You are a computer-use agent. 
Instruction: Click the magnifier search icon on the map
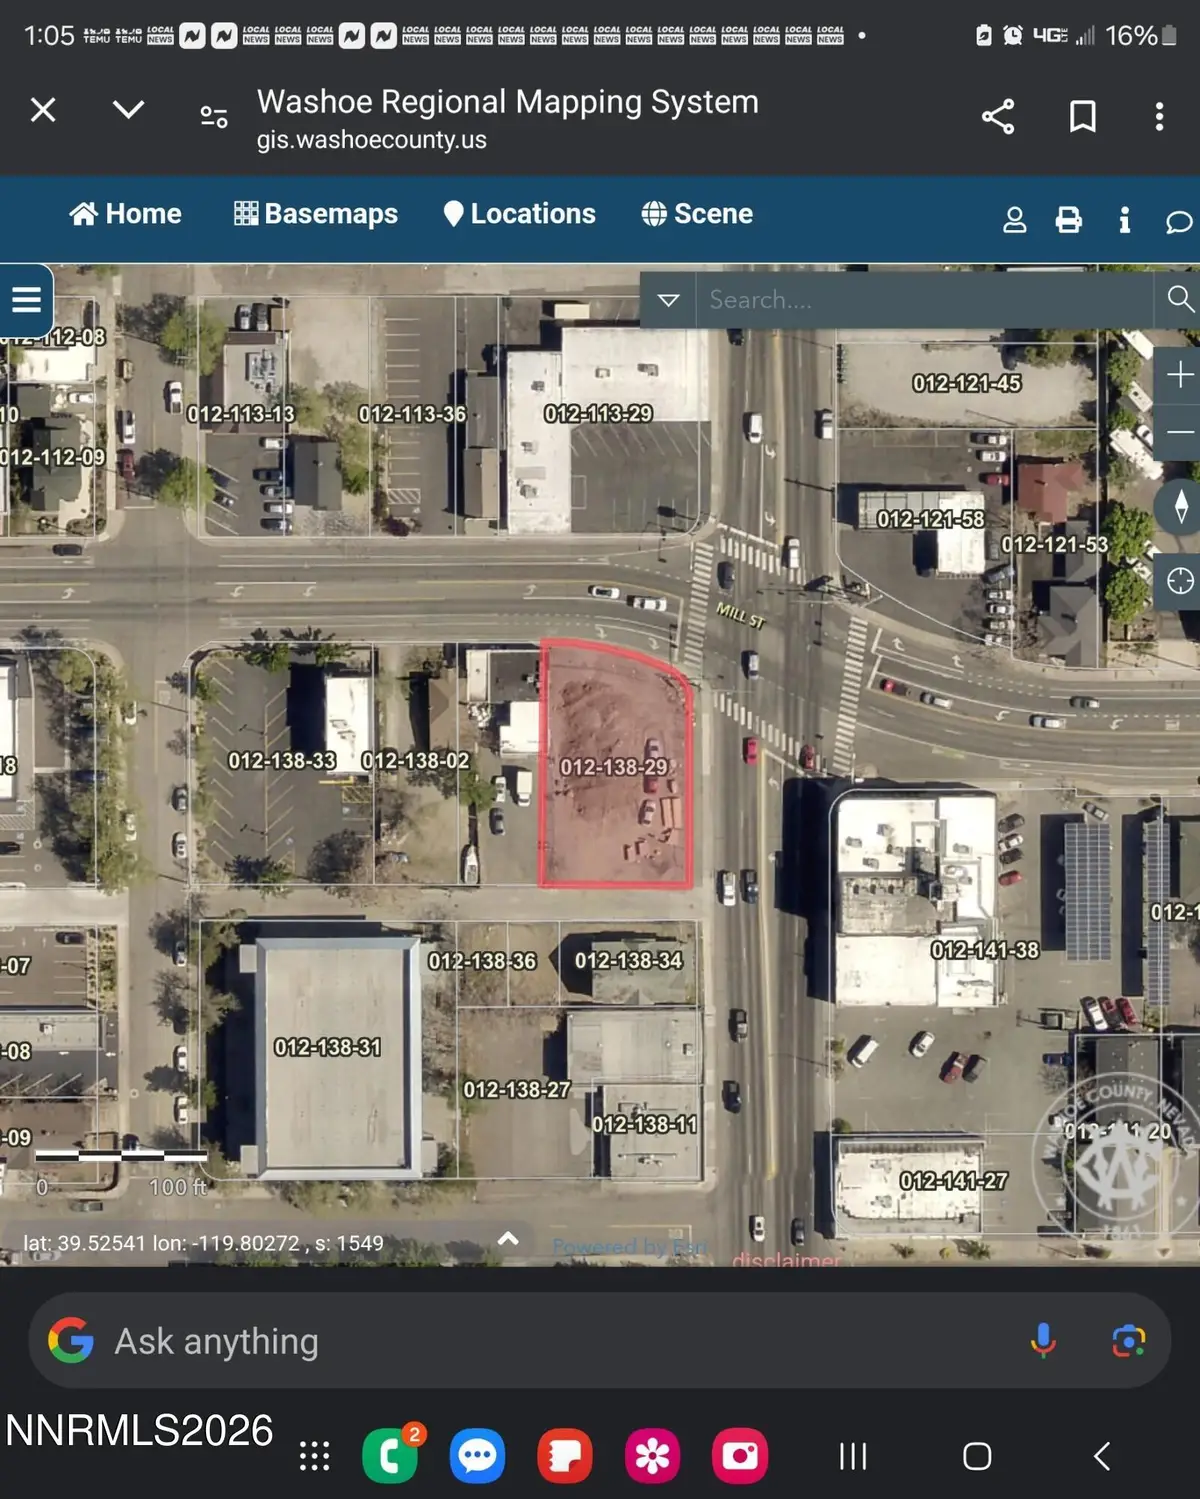pyautogui.click(x=1180, y=299)
